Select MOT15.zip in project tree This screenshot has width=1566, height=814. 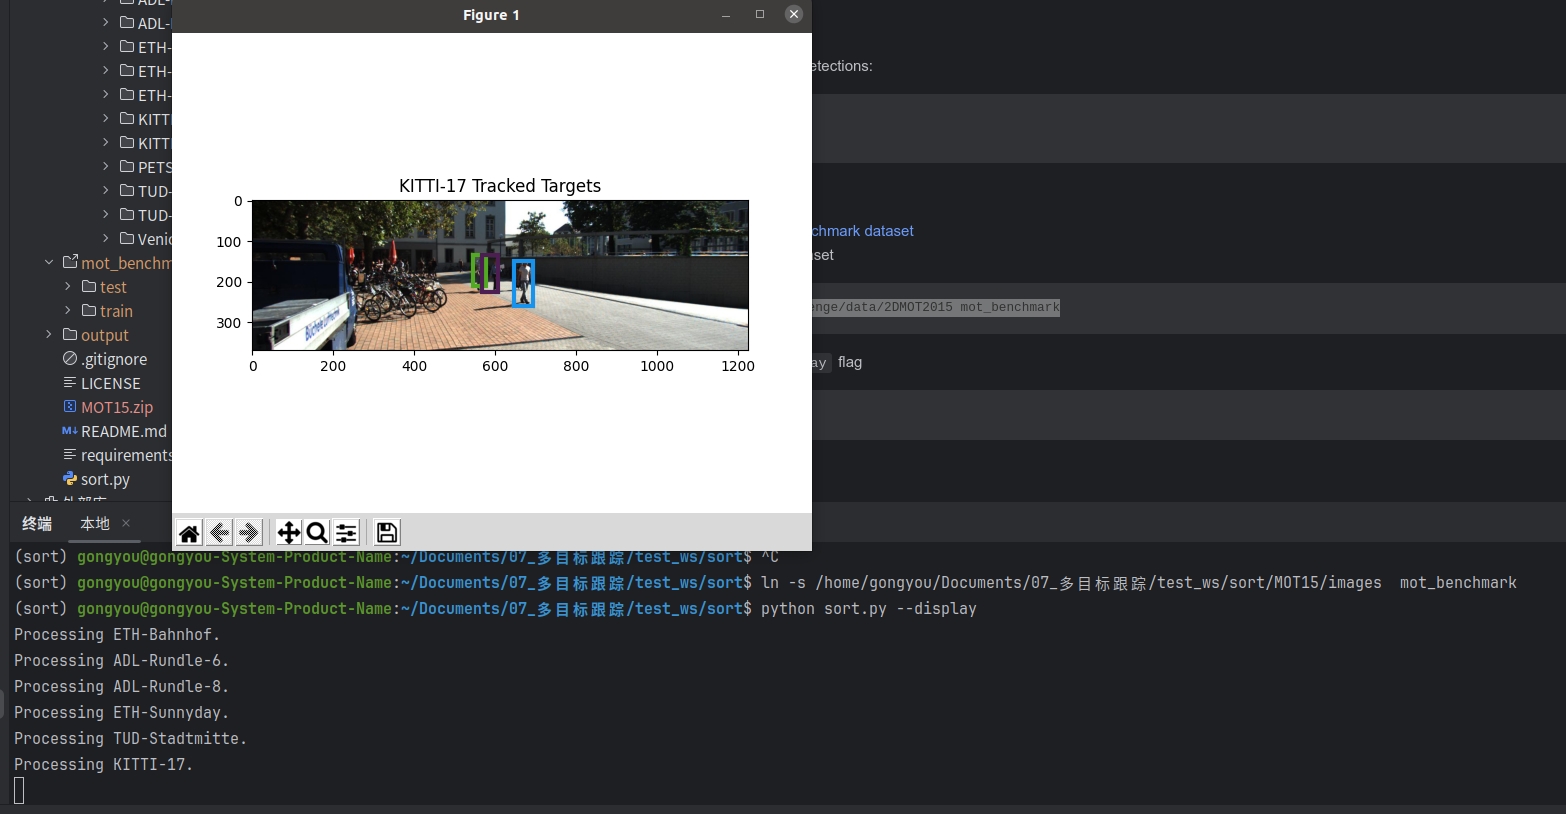[x=107, y=407]
